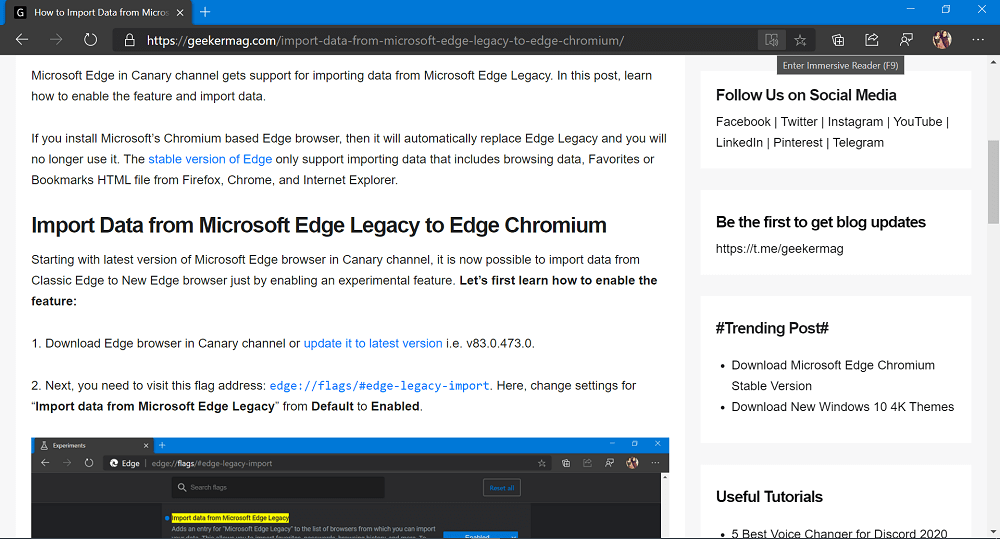Open 'Download Microsoft Edge Chromium Stable Version' post
The image size is (1000, 539).
[x=833, y=375]
